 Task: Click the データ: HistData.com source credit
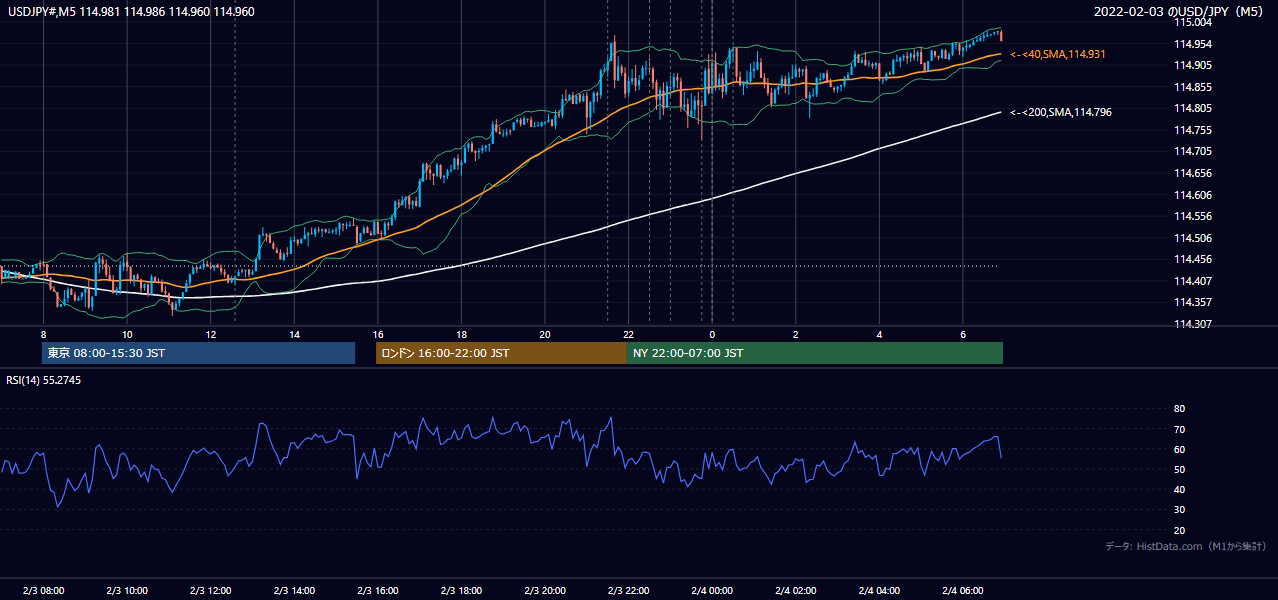[1186, 546]
